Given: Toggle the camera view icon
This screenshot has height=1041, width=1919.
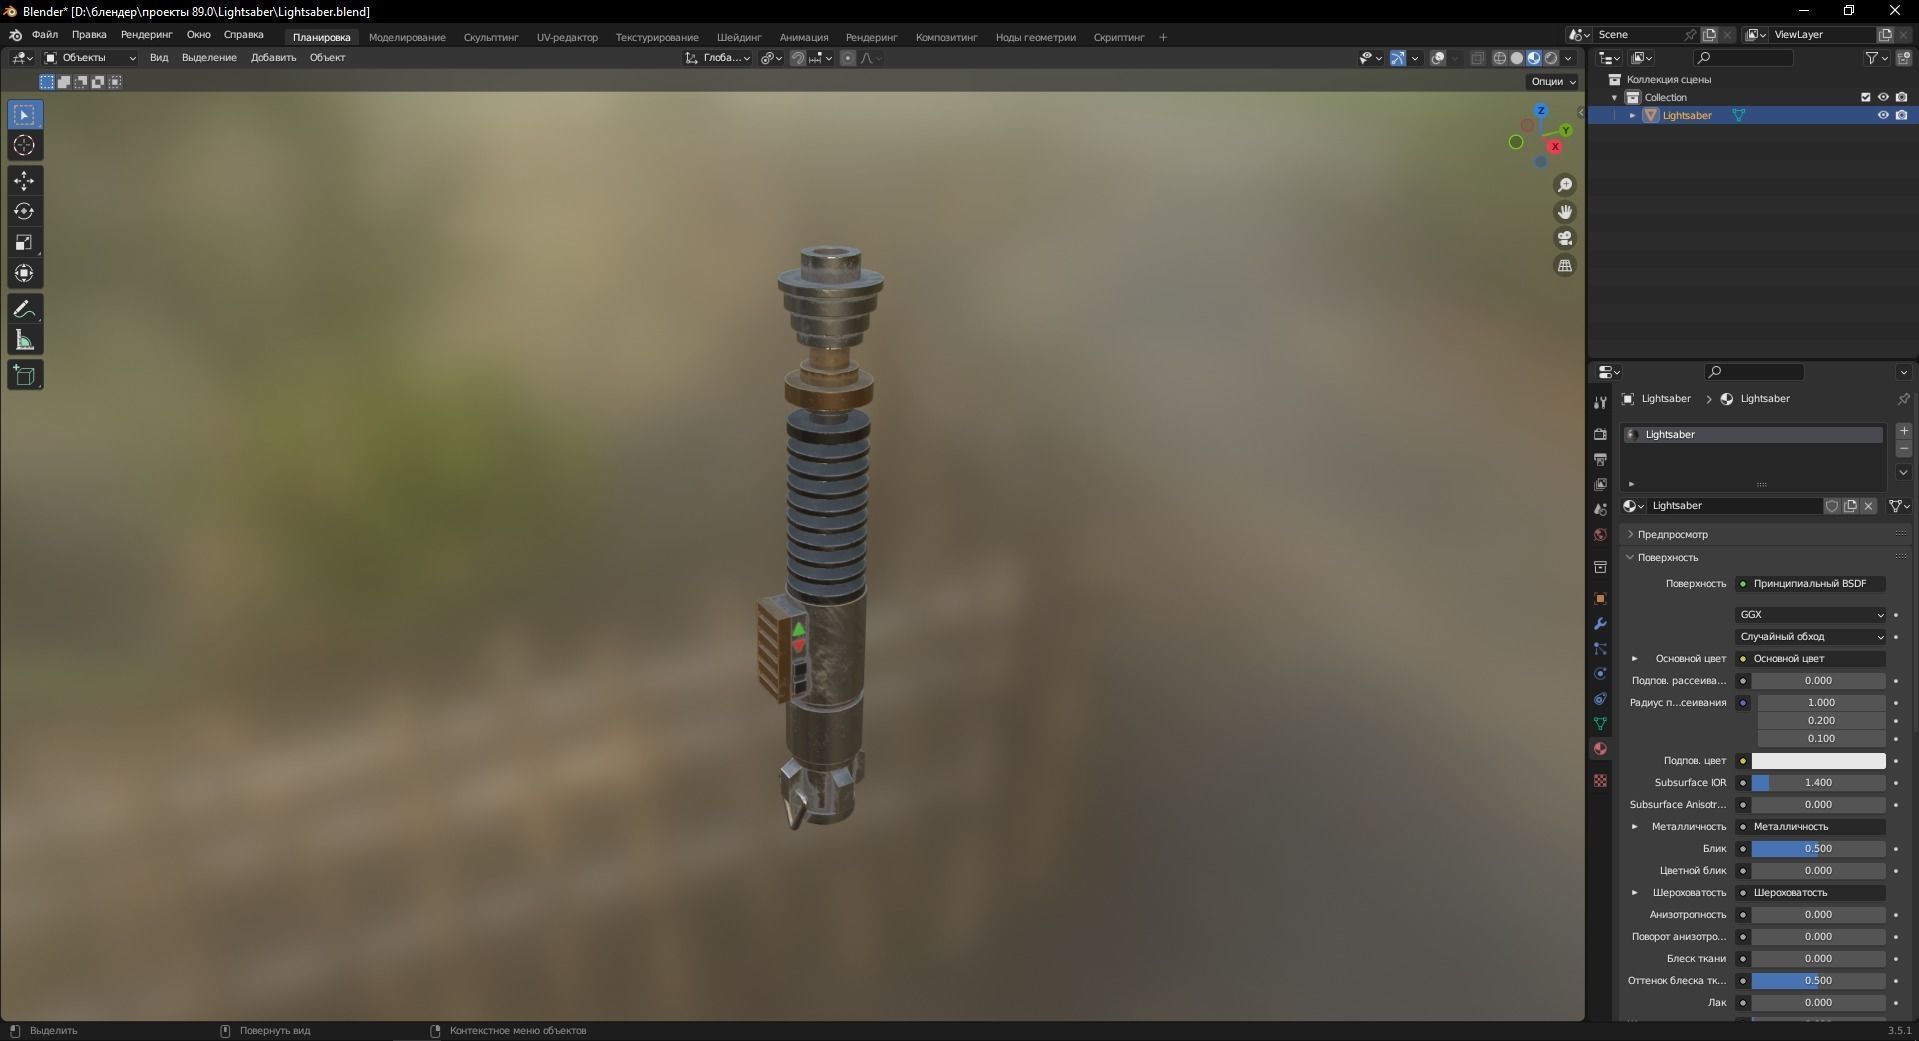Looking at the screenshot, I should click(x=1565, y=238).
